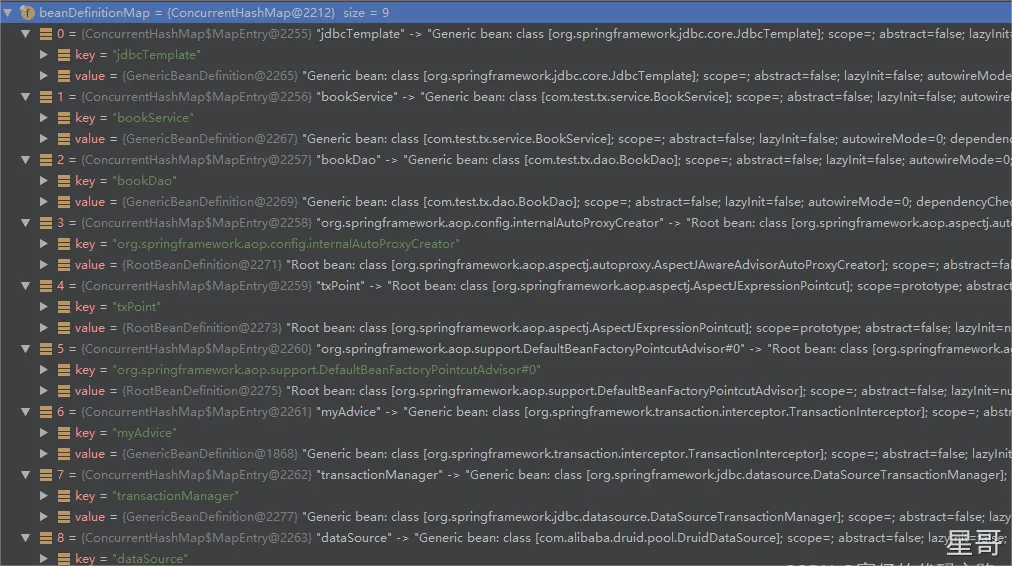
Task: Click icon beside key "myAdvice"
Action: click(62, 433)
